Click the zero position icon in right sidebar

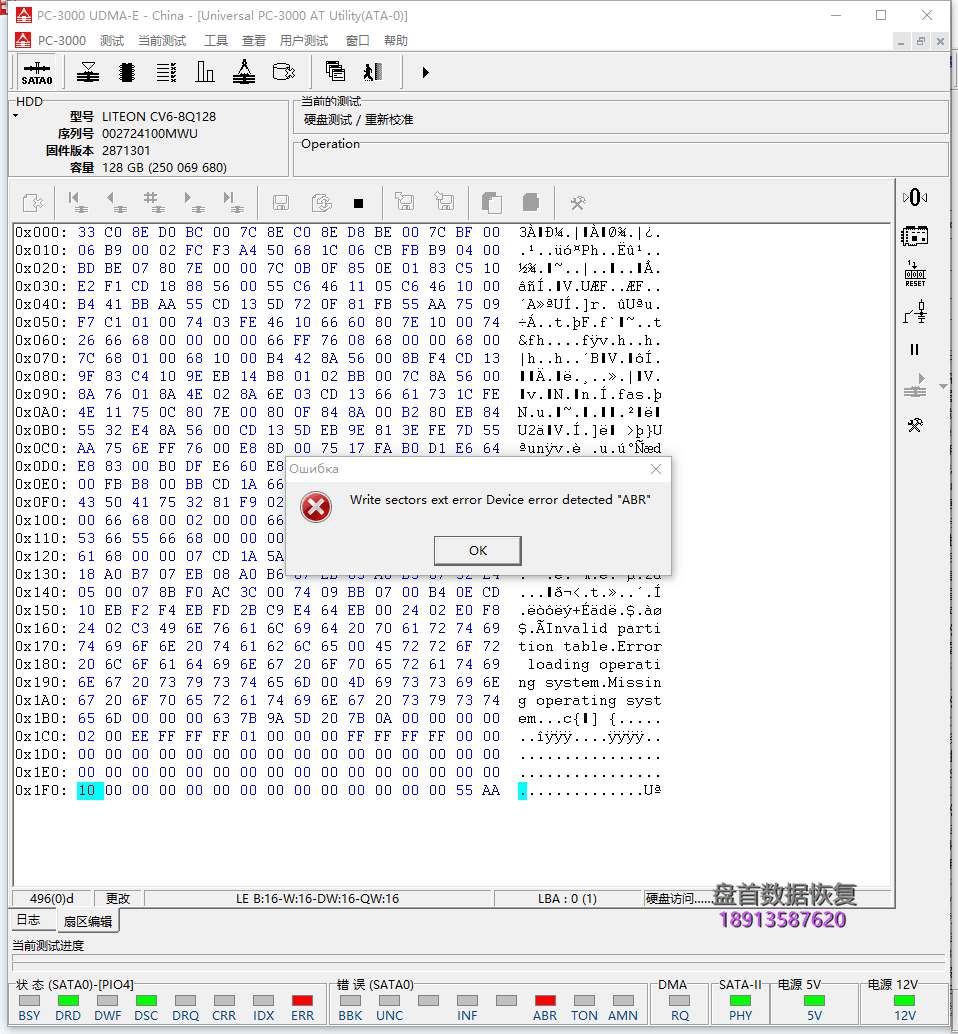point(914,197)
